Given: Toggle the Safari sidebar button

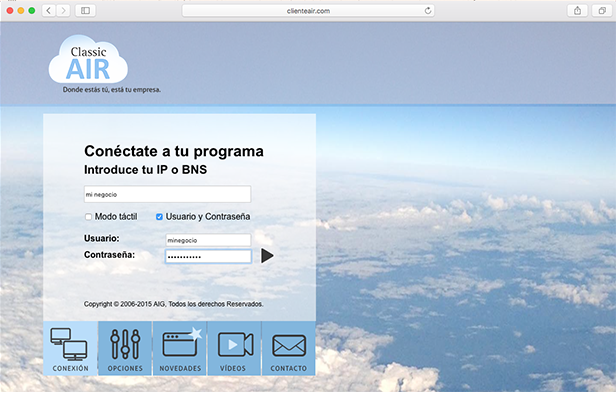Looking at the screenshot, I should tap(85, 11).
